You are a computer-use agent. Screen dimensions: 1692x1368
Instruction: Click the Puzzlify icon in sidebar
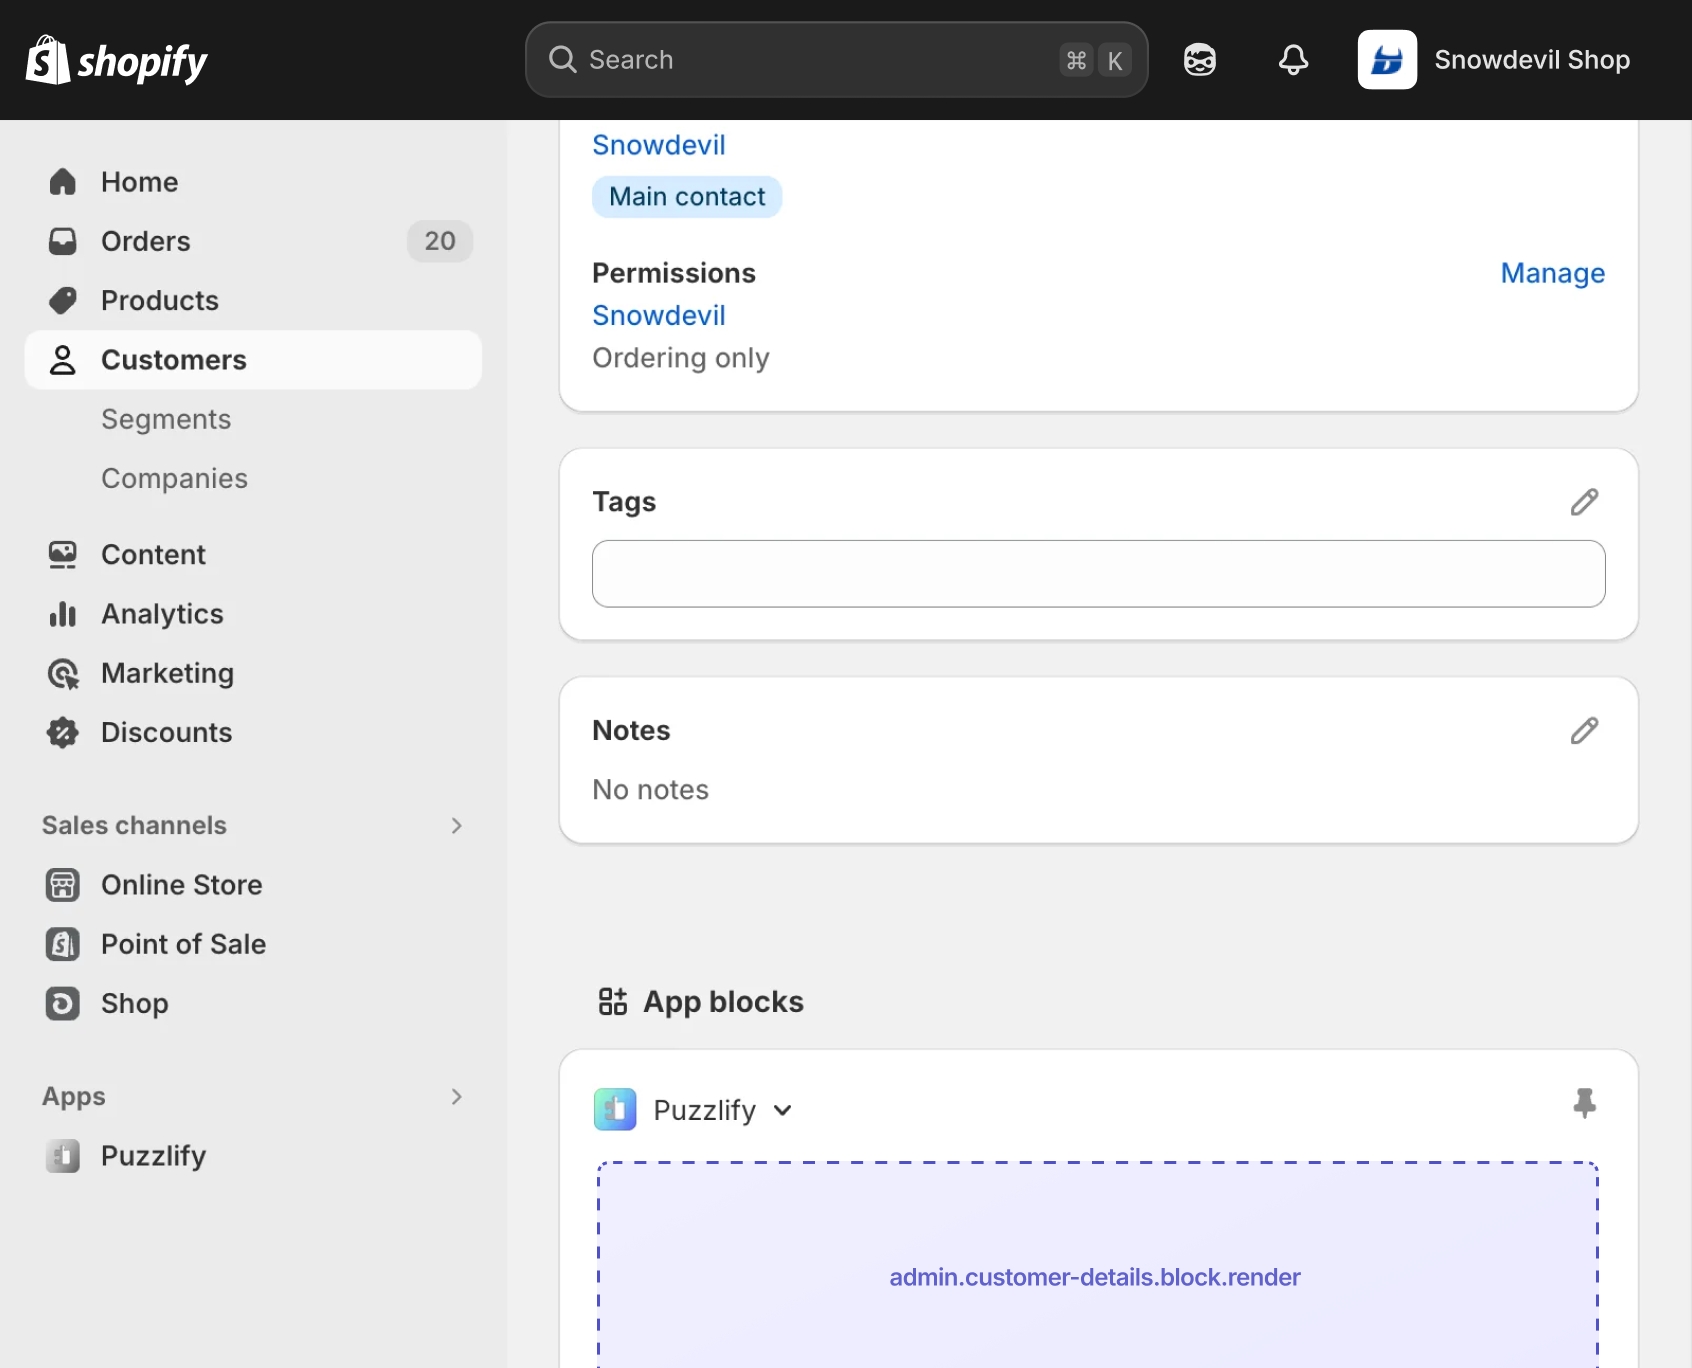tap(63, 1156)
